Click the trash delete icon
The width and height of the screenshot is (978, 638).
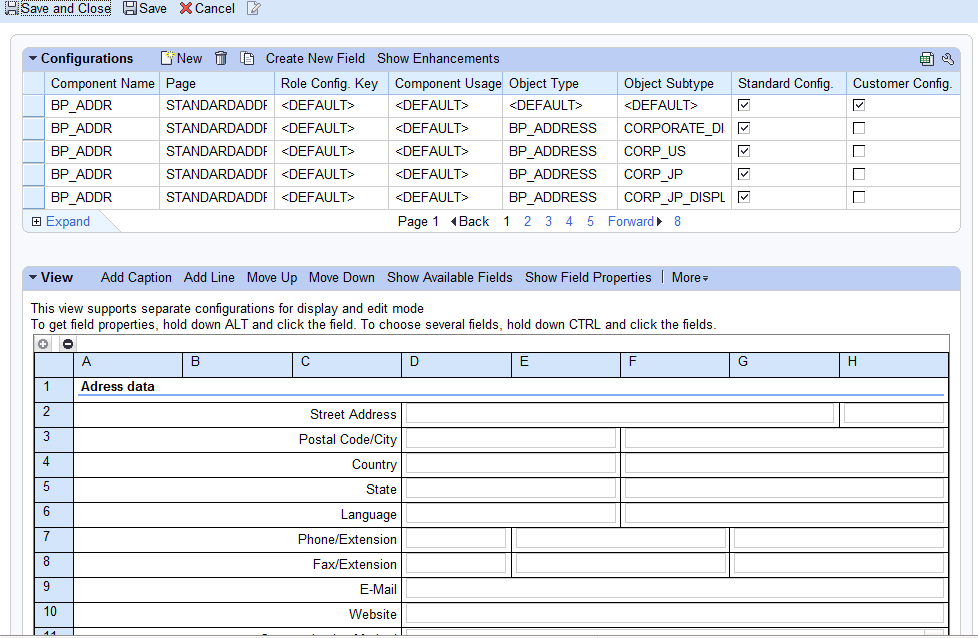click(x=221, y=58)
